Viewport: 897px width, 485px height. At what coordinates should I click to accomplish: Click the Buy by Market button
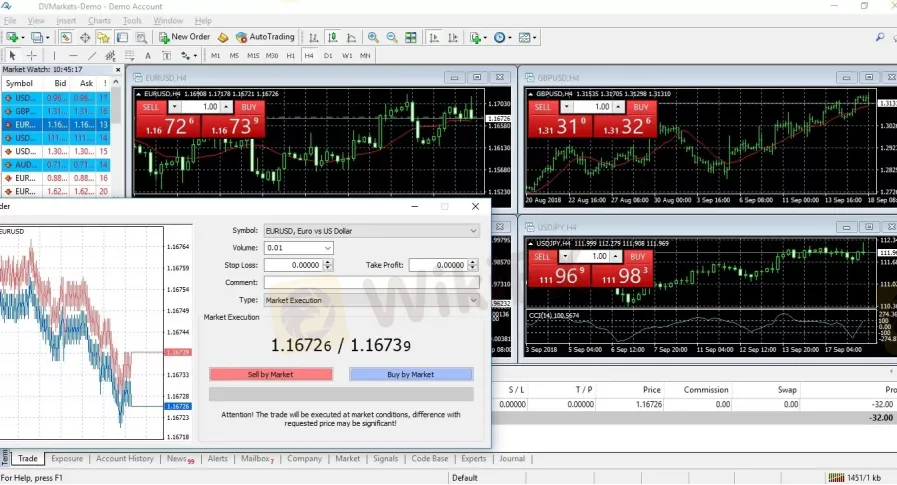[410, 374]
